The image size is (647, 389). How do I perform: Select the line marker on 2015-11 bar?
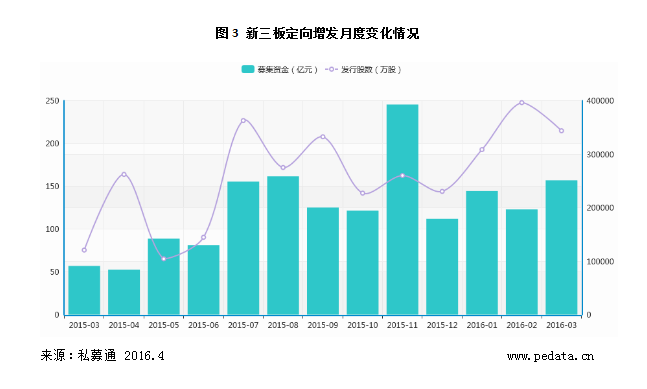402,176
